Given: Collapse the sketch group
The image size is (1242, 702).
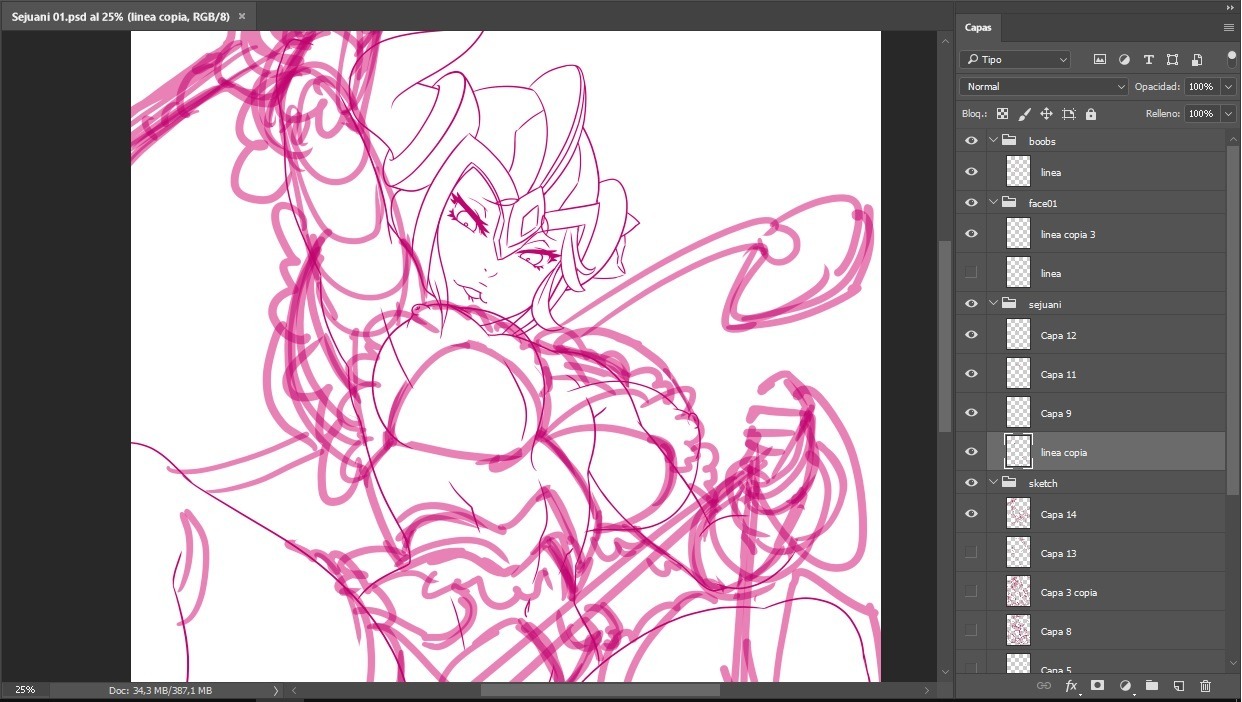Looking at the screenshot, I should coord(993,483).
